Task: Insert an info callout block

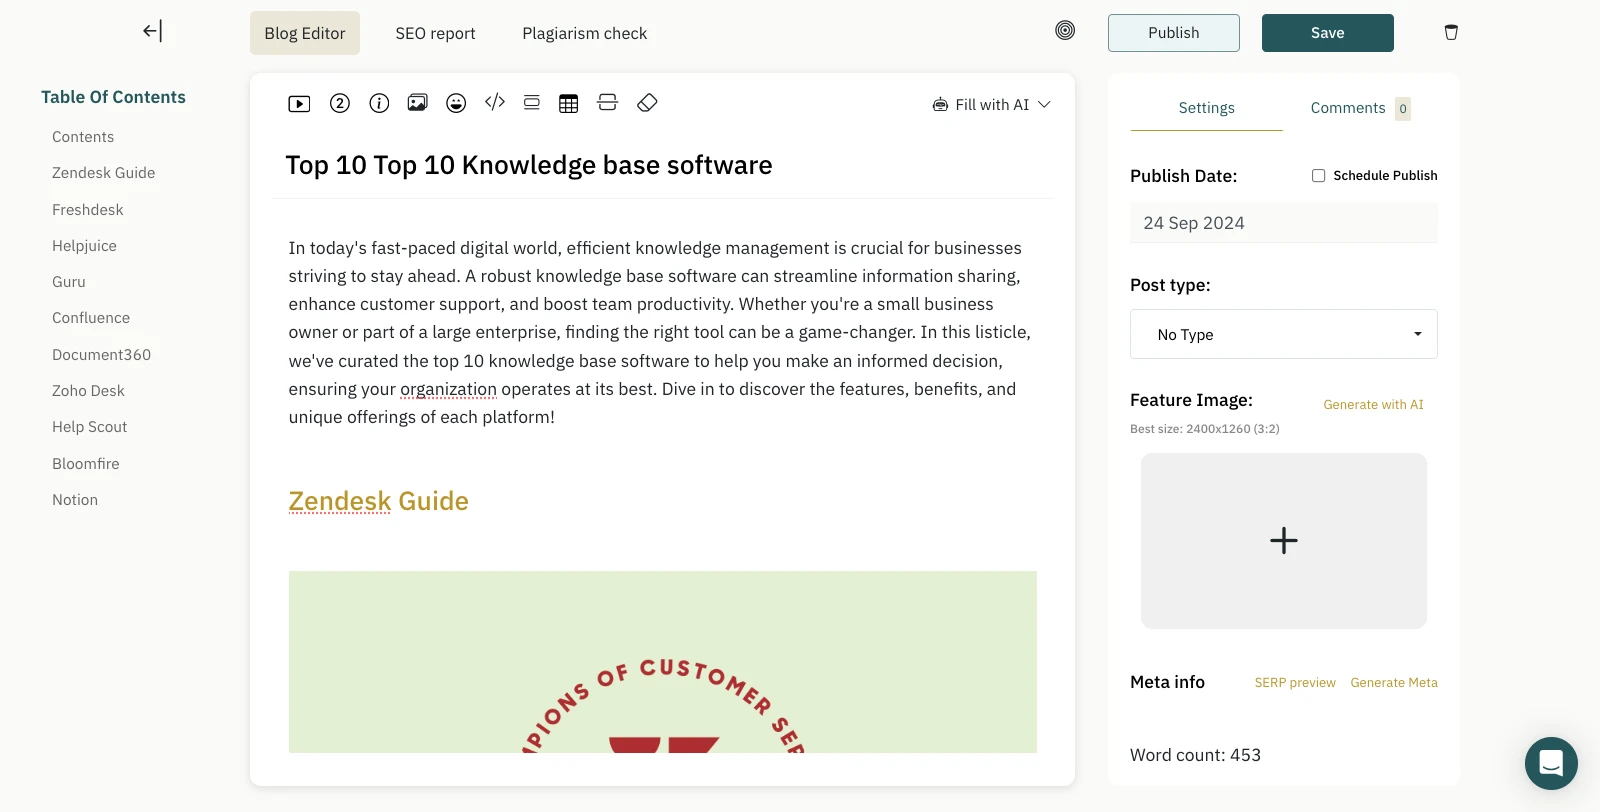Action: [379, 103]
